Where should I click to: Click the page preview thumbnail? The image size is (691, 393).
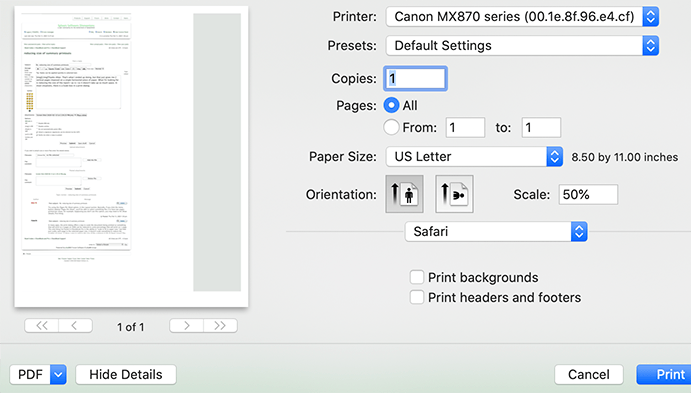pyautogui.click(x=131, y=156)
